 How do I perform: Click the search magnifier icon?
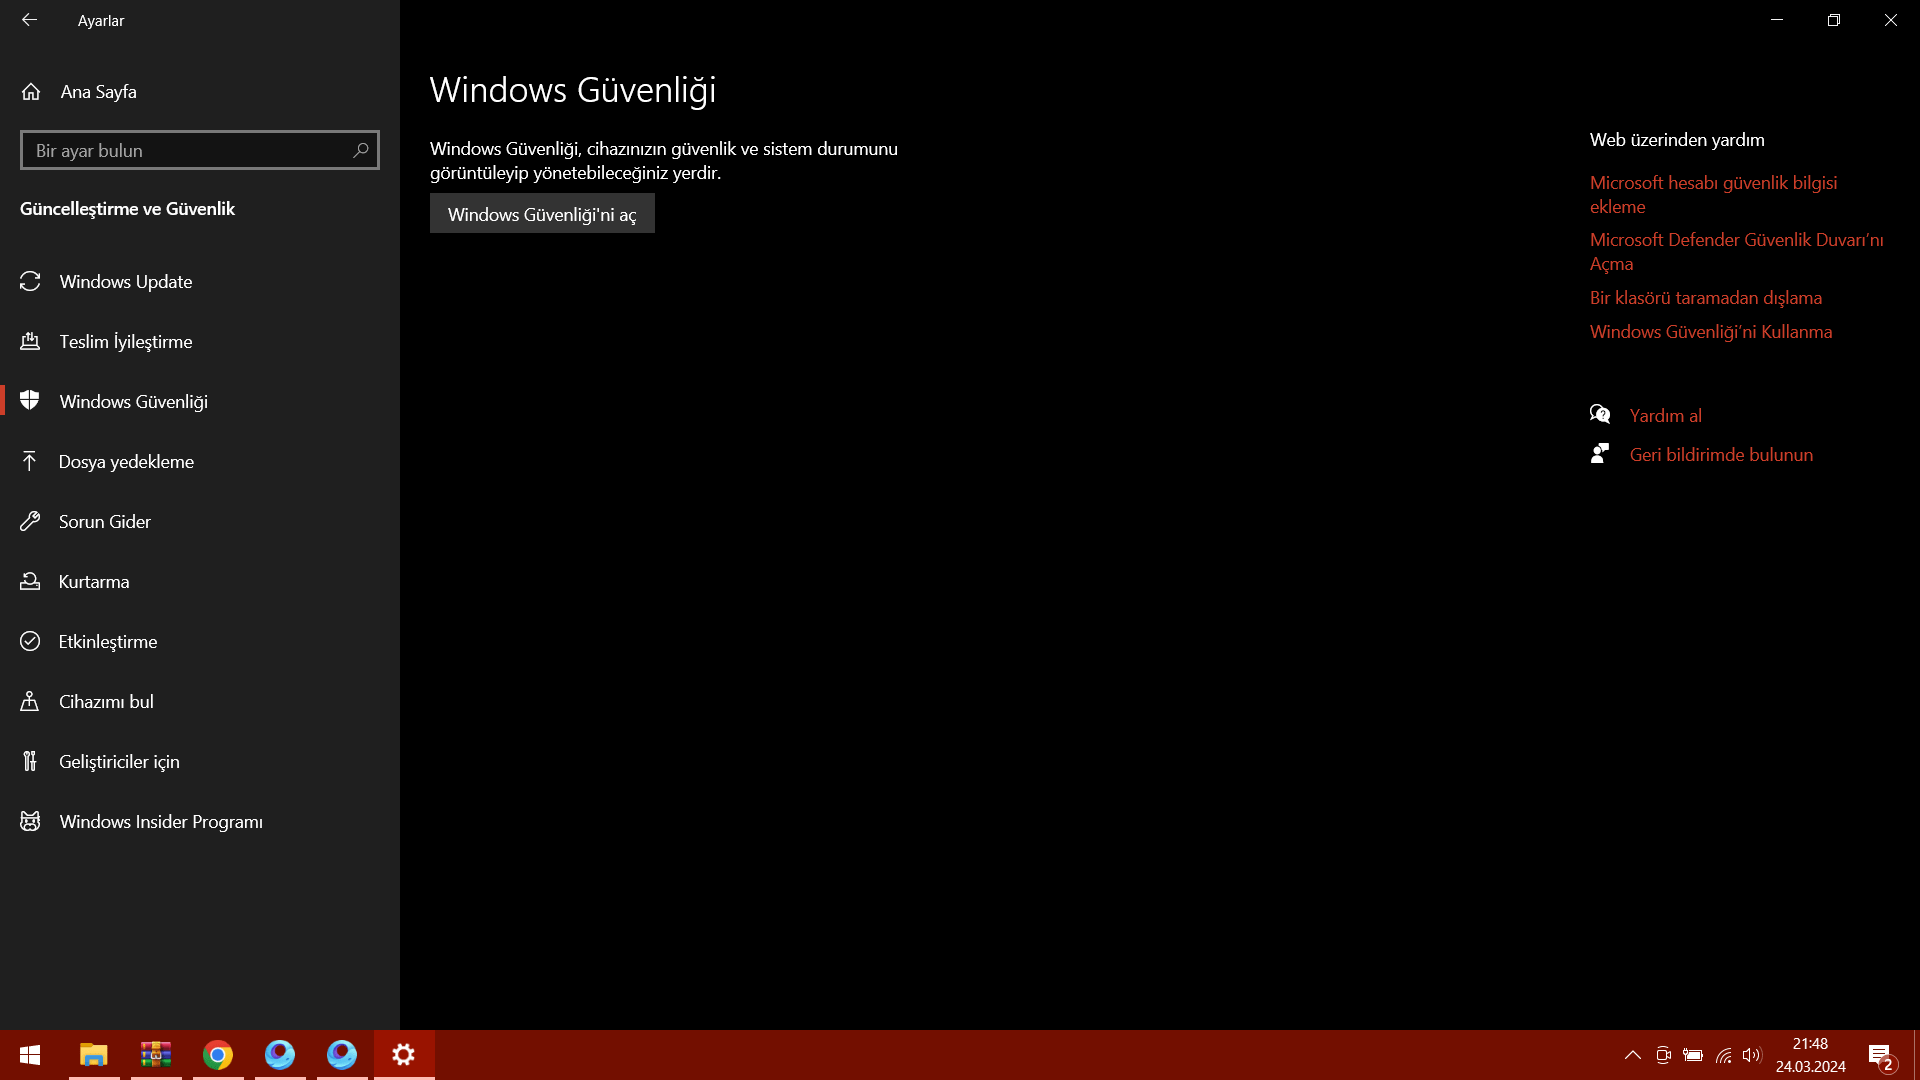(x=361, y=150)
